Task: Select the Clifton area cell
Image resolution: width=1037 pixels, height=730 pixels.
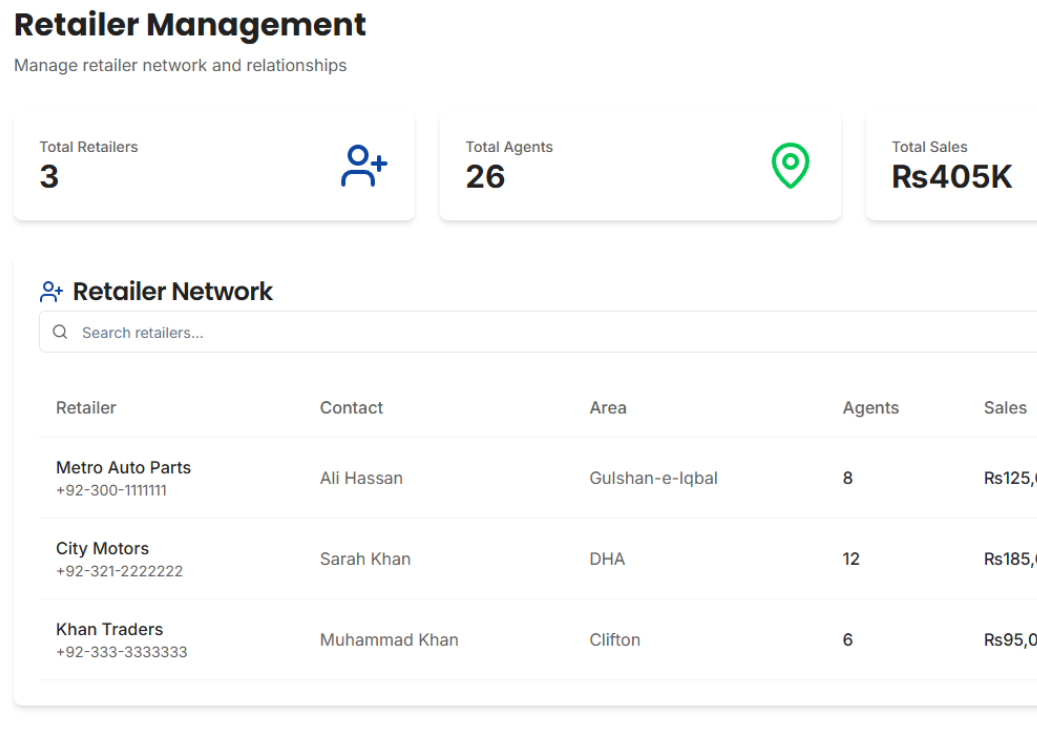Action: click(x=615, y=640)
